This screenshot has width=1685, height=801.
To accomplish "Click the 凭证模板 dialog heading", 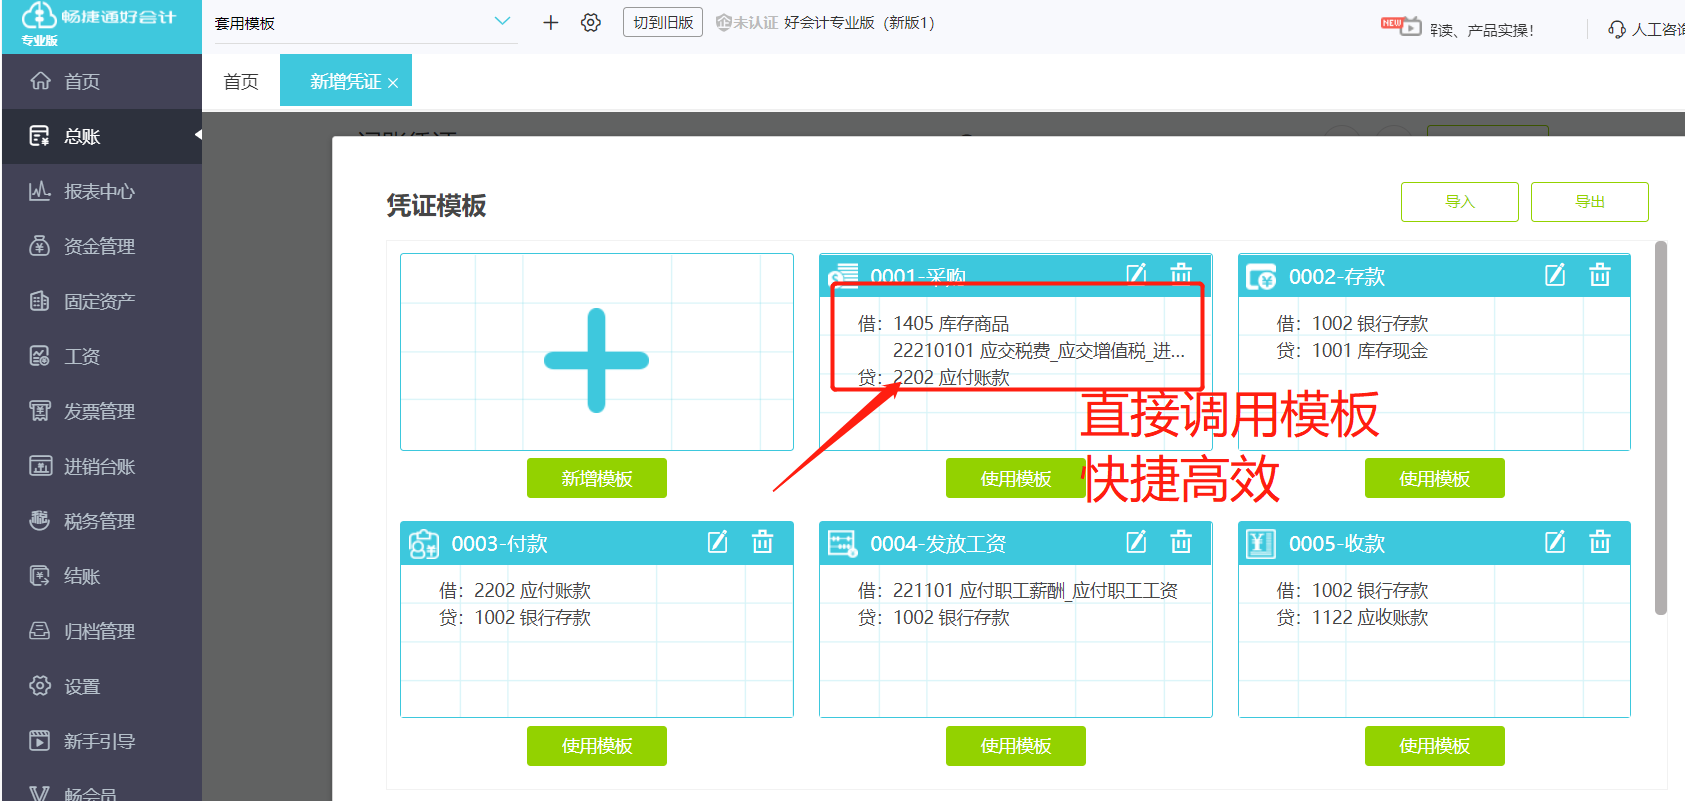I will (436, 205).
